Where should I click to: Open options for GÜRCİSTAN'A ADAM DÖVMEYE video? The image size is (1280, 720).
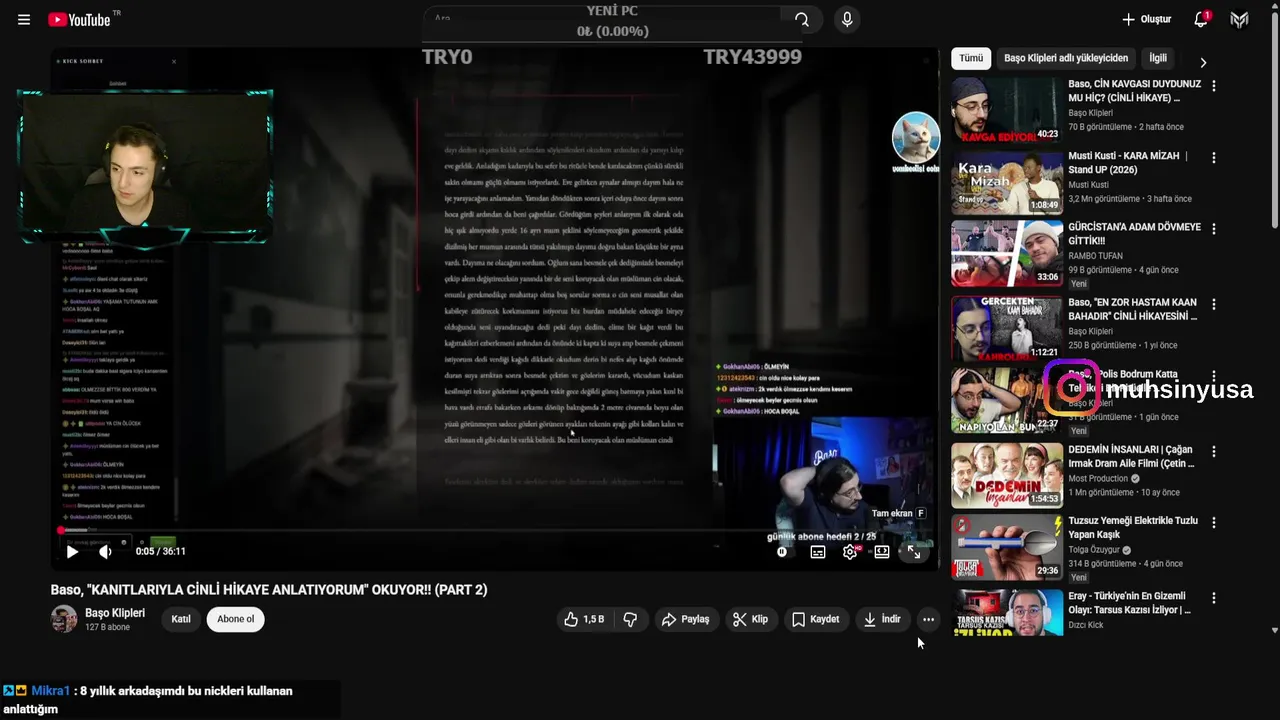click(1214, 229)
